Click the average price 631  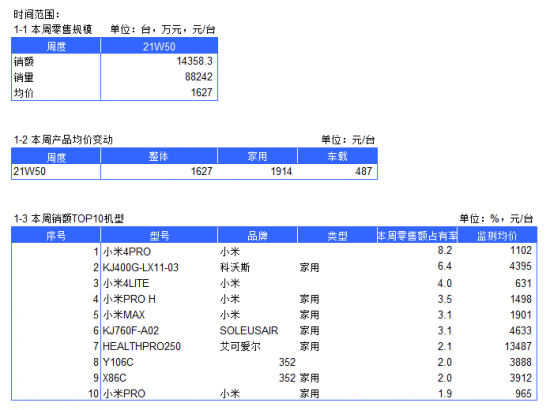click(523, 283)
